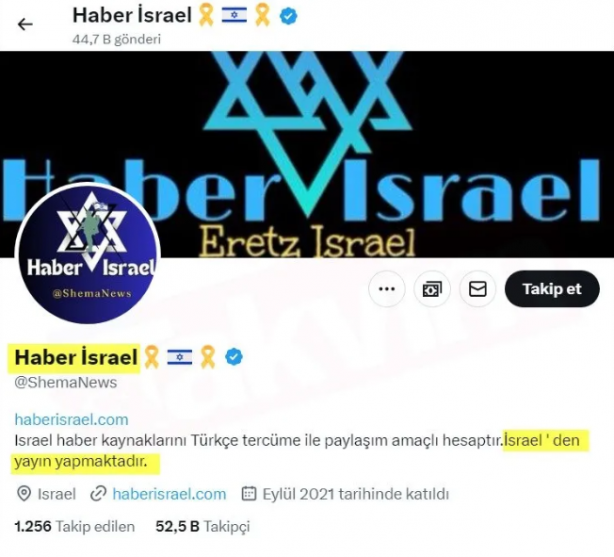Open haberisrael.com link in the bio
This screenshot has height=557, width=614.
[72, 420]
